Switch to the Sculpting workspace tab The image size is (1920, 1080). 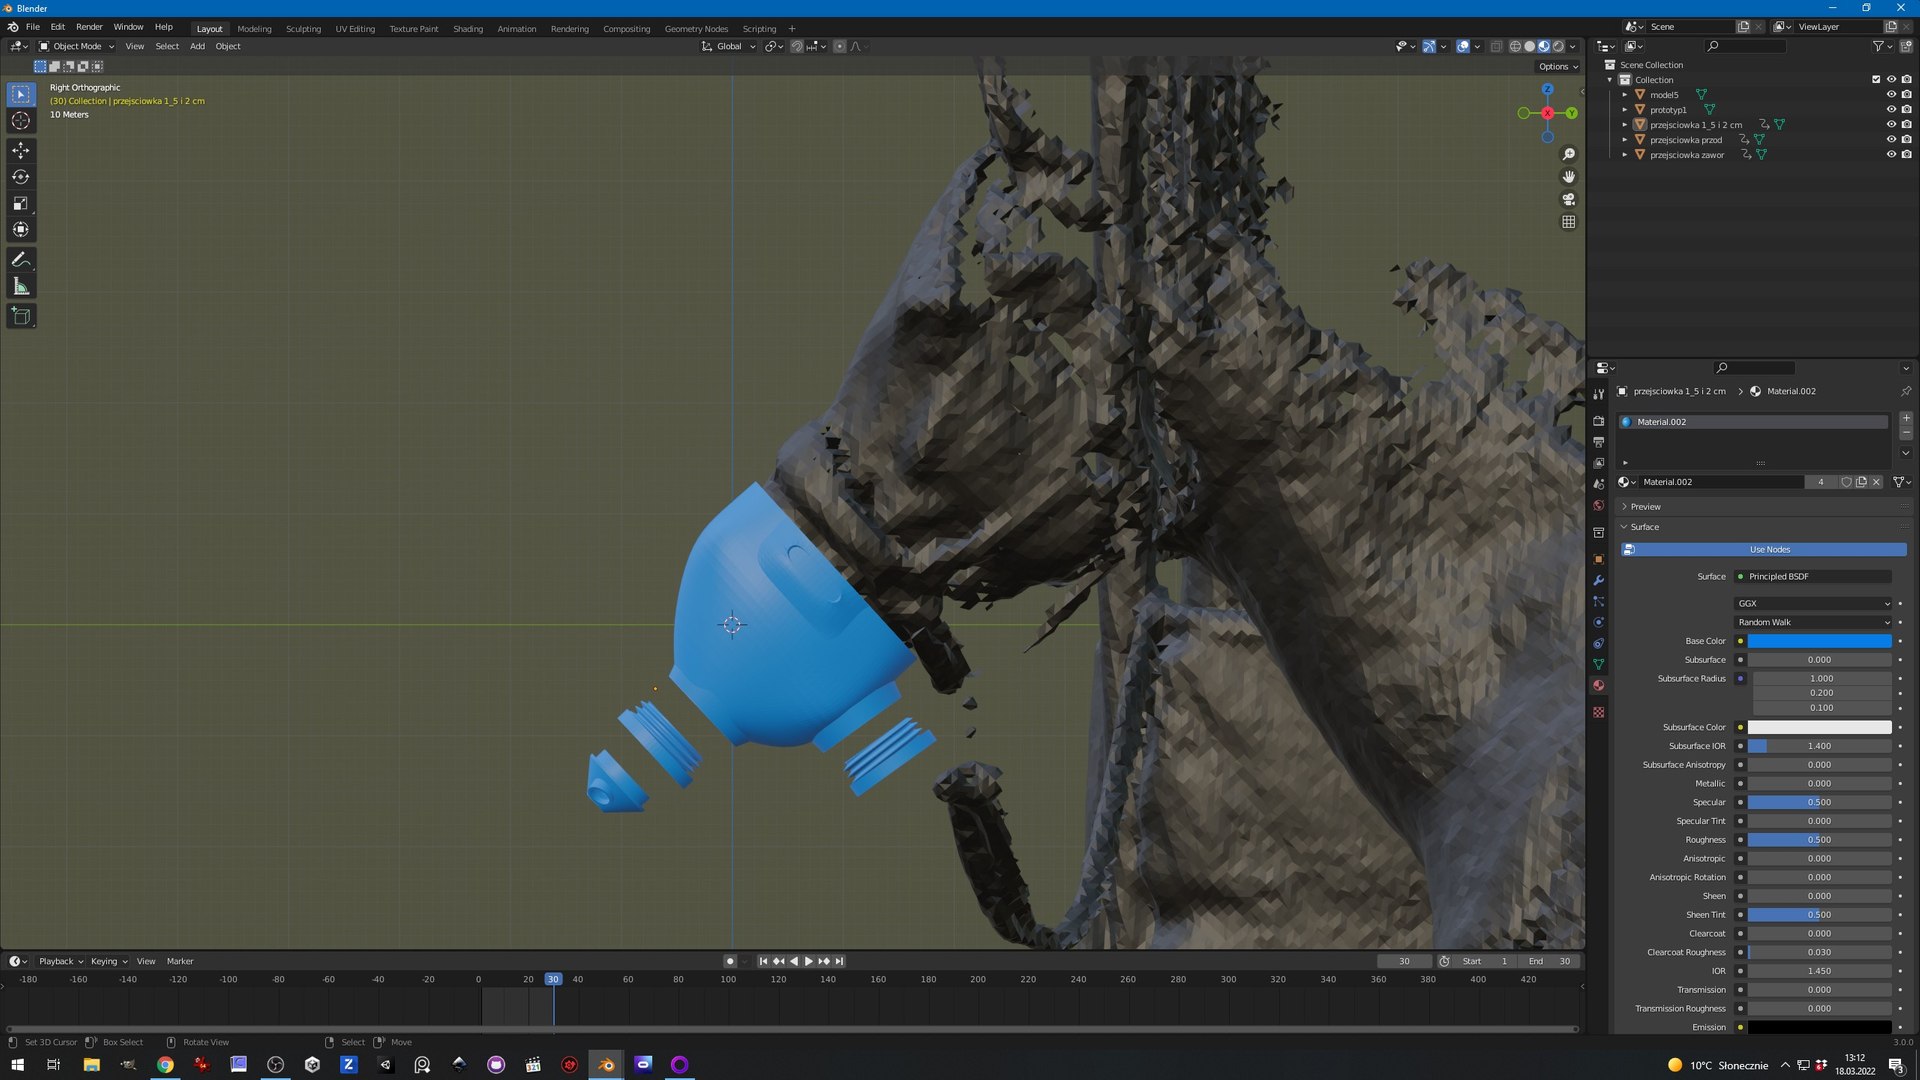303,29
